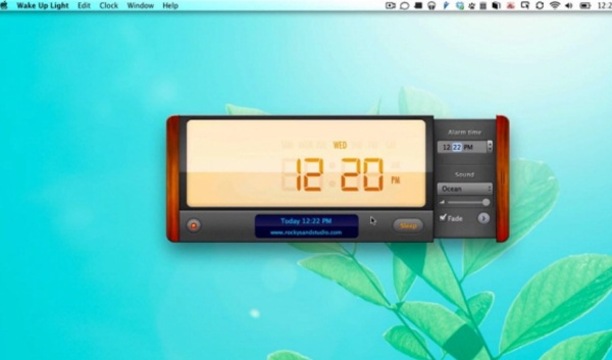Click the speech bubble icon in menu bar
The width and height of the screenshot is (612, 360).
405,5
